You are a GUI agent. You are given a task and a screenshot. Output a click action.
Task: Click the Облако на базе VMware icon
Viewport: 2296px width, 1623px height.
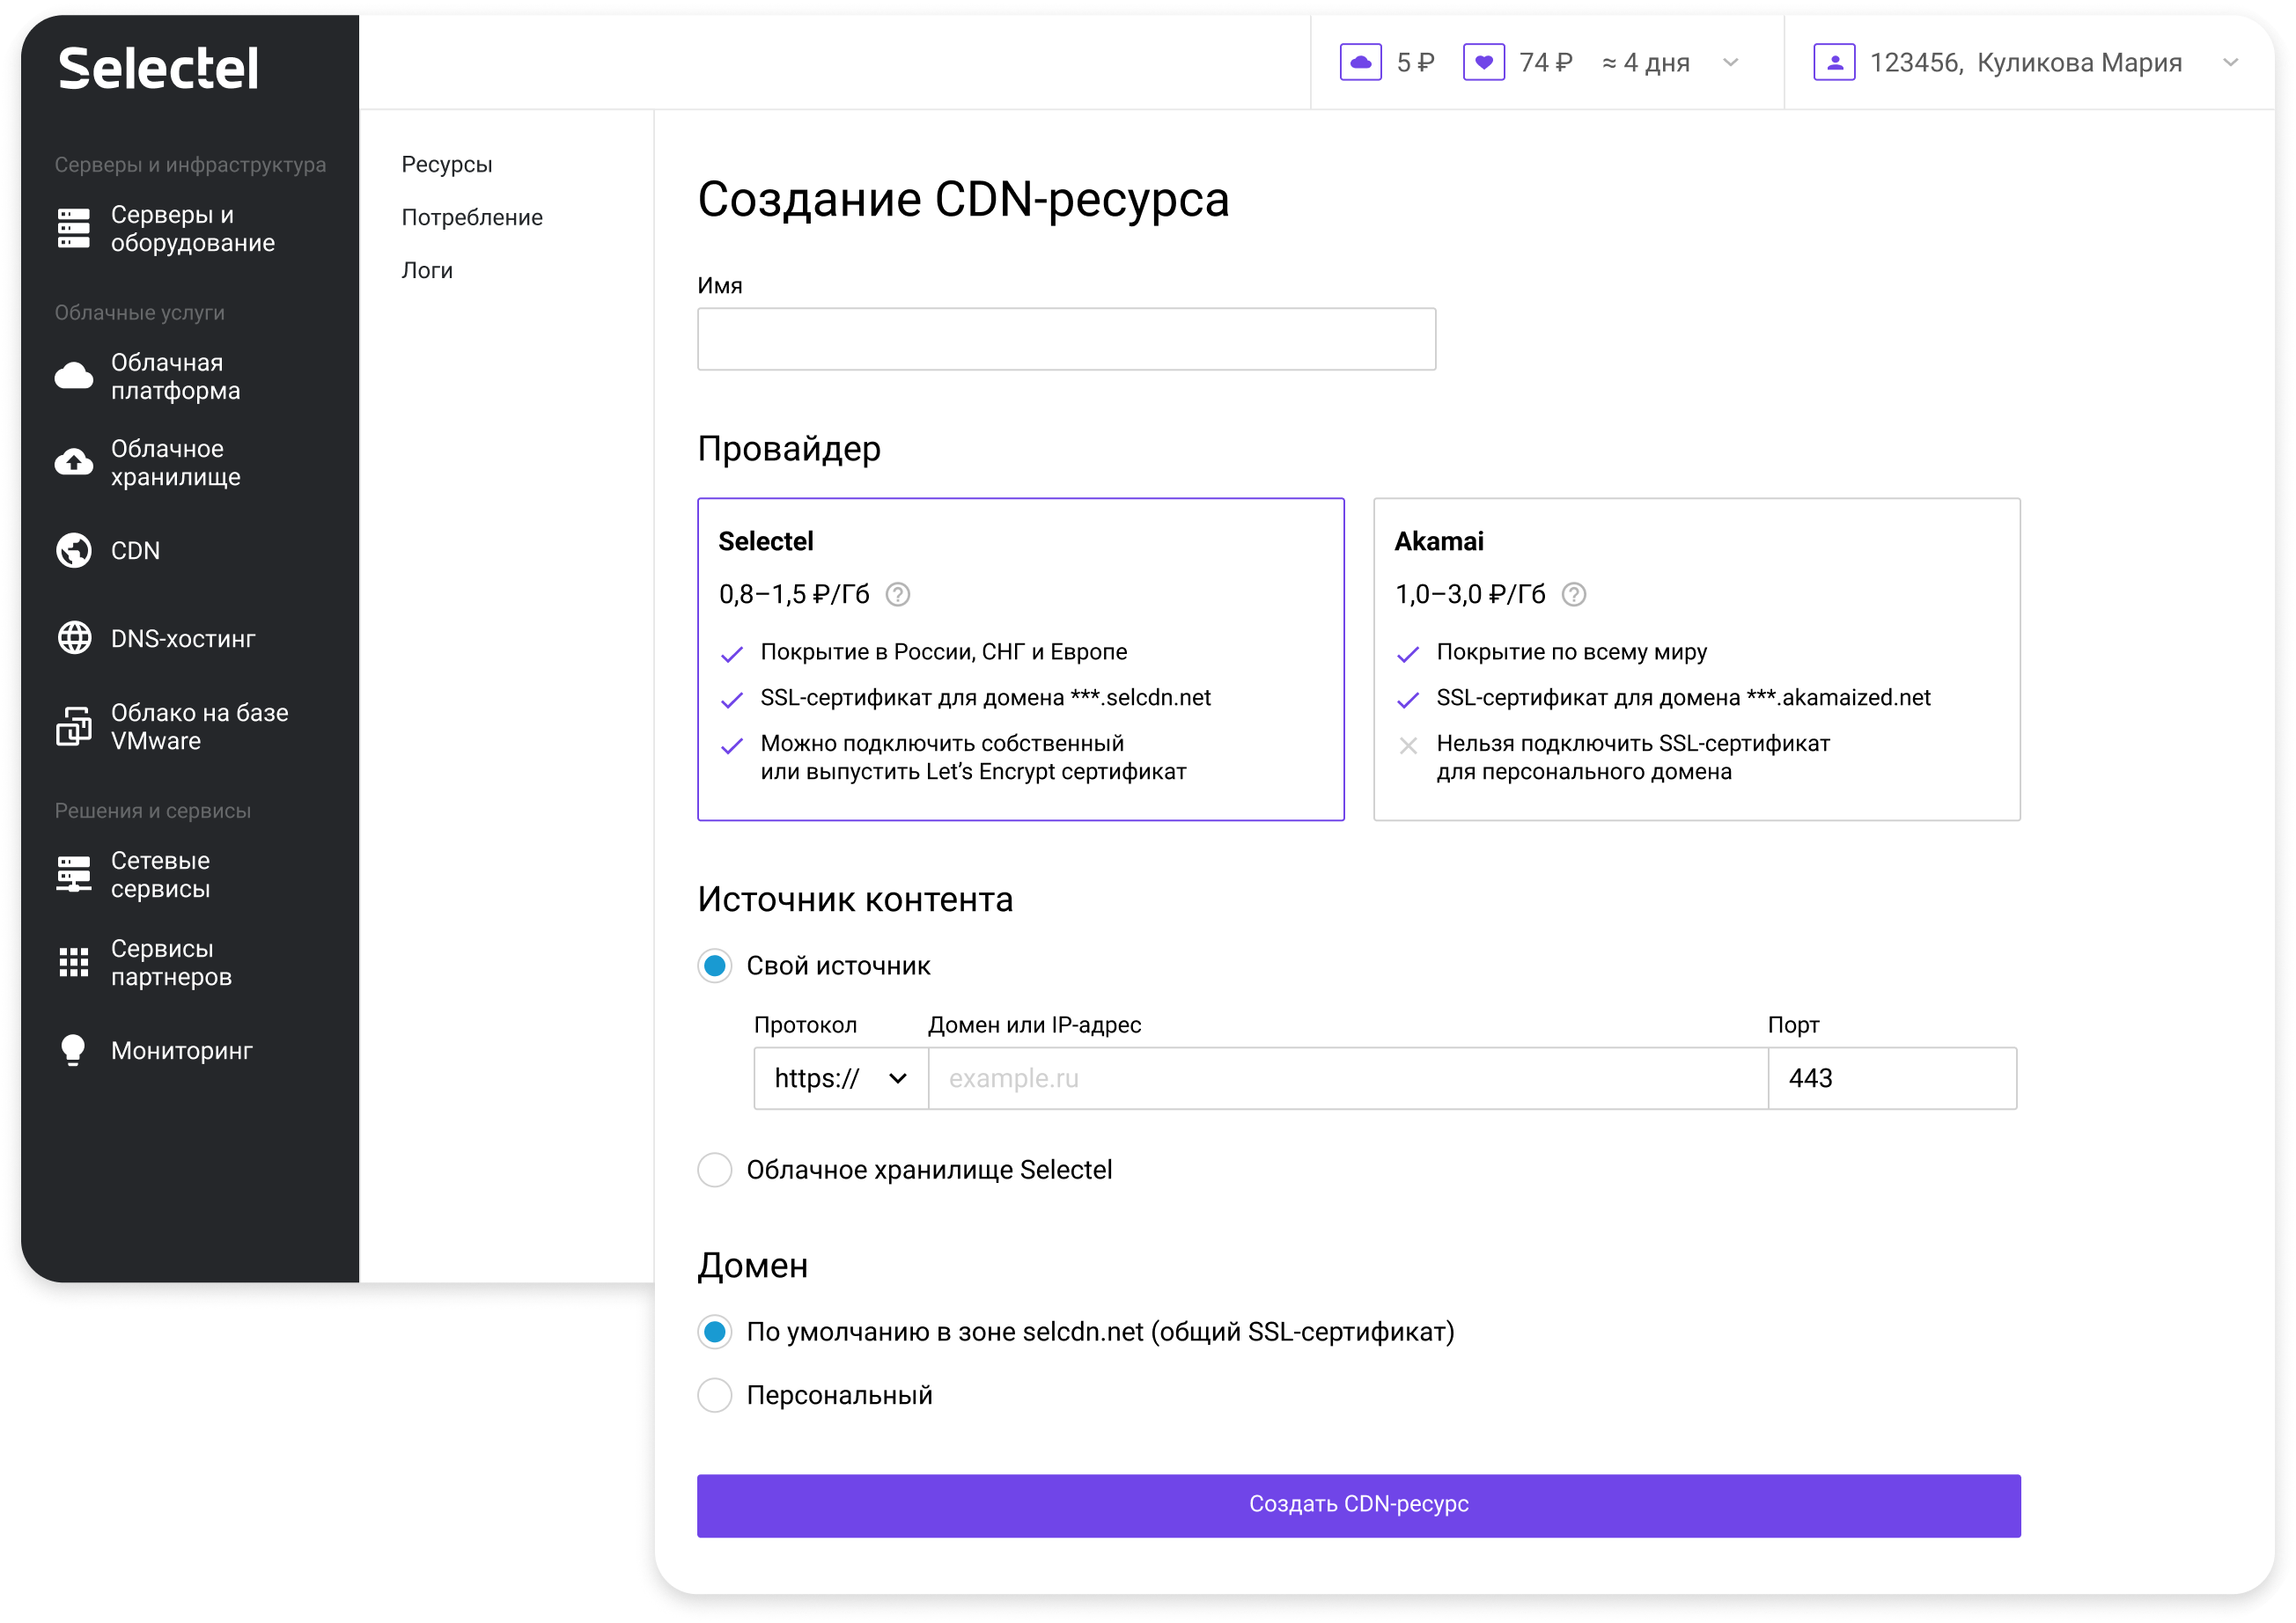click(x=74, y=726)
